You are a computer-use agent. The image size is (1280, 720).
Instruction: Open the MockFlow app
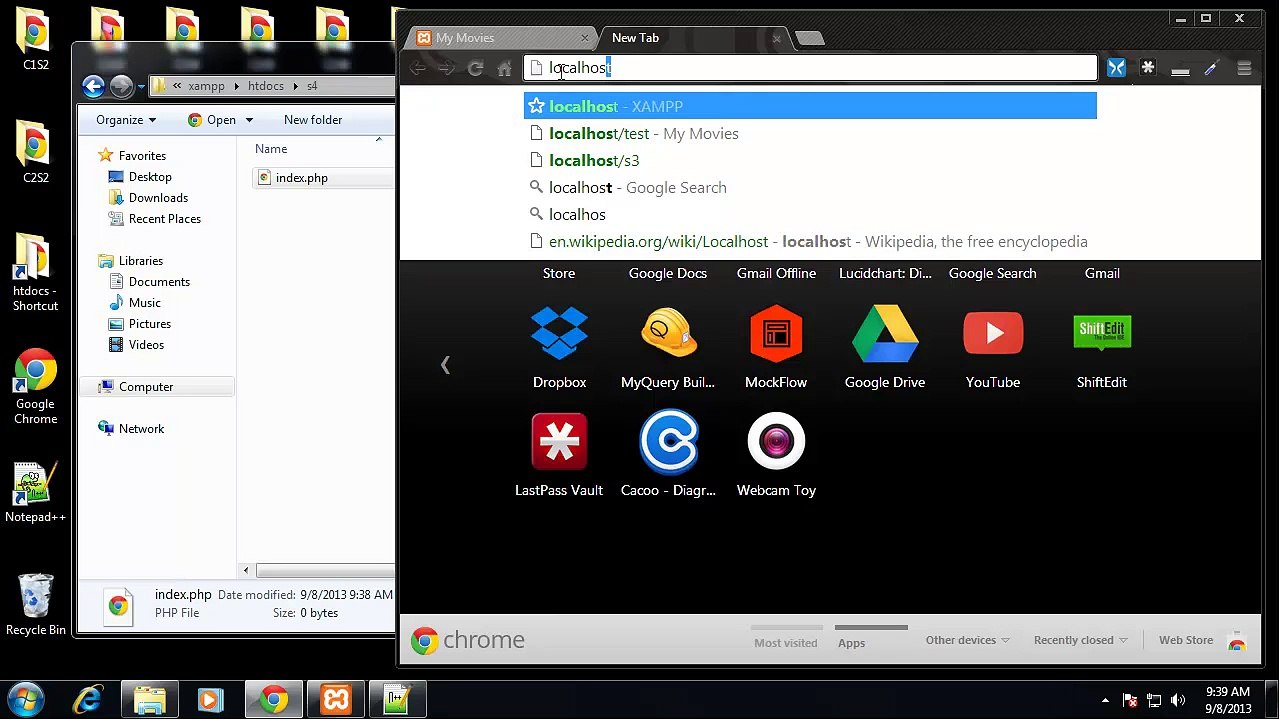[776, 335]
